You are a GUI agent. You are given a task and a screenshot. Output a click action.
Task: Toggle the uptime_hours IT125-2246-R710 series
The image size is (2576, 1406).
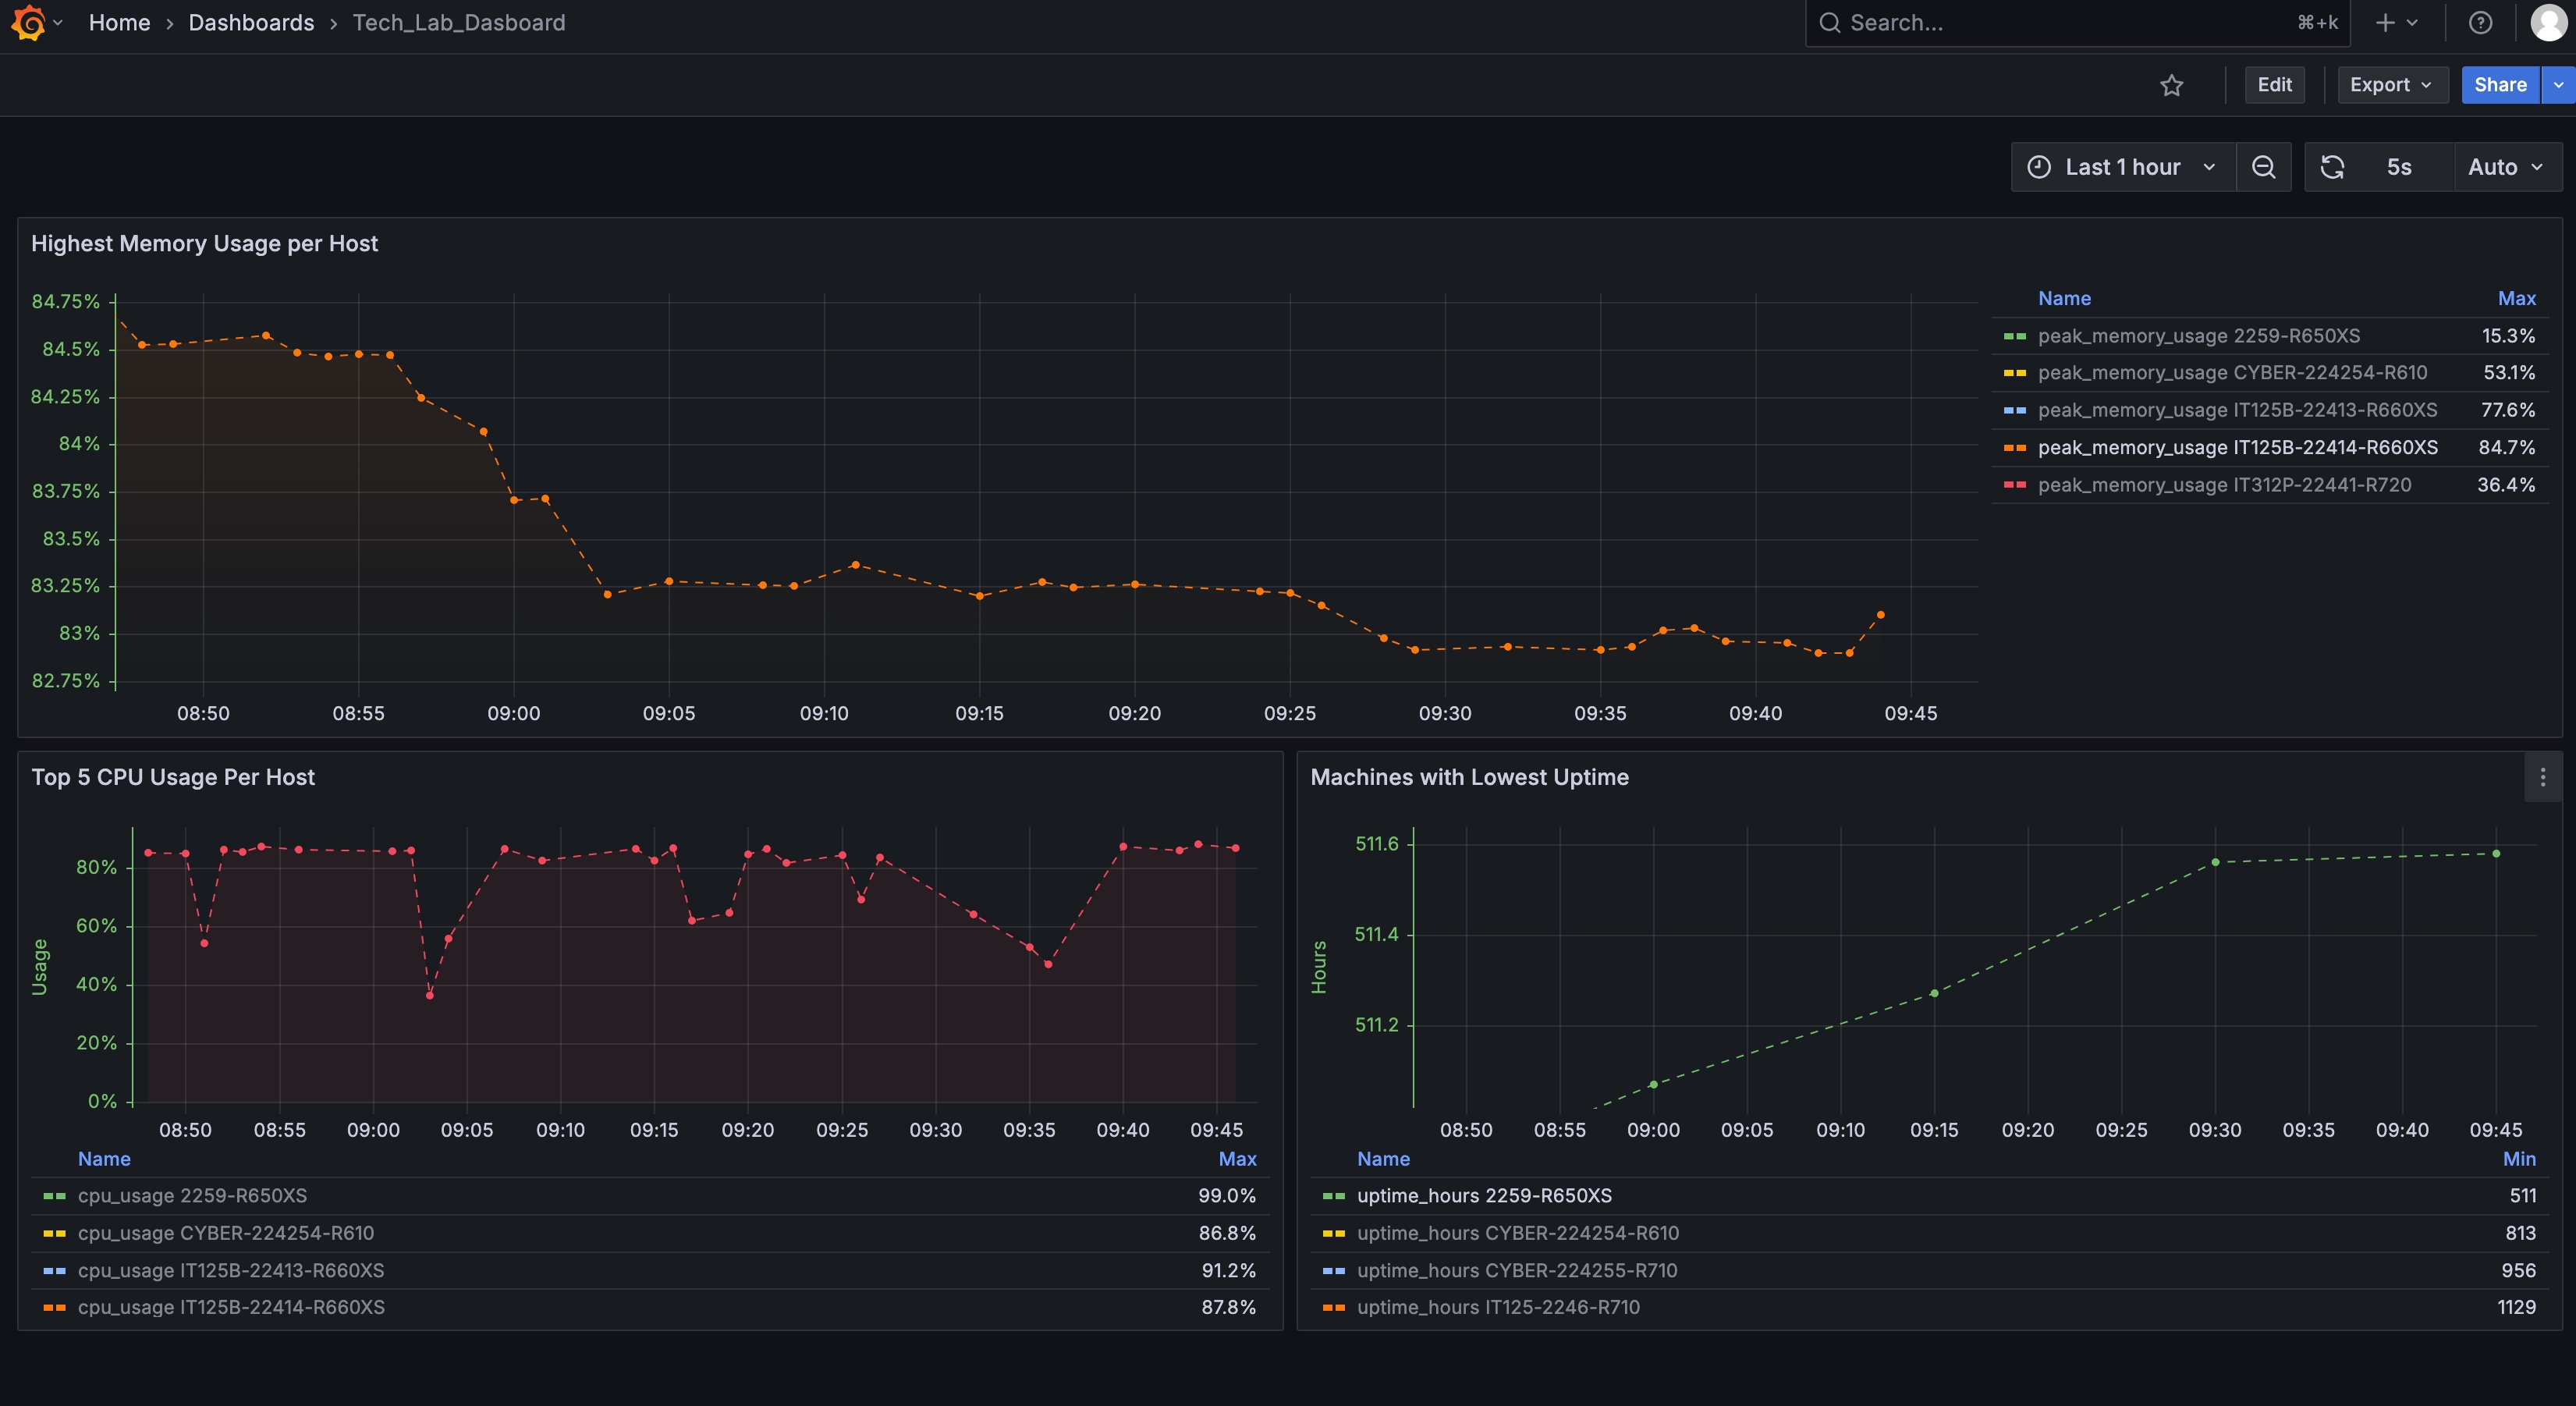point(1498,1307)
